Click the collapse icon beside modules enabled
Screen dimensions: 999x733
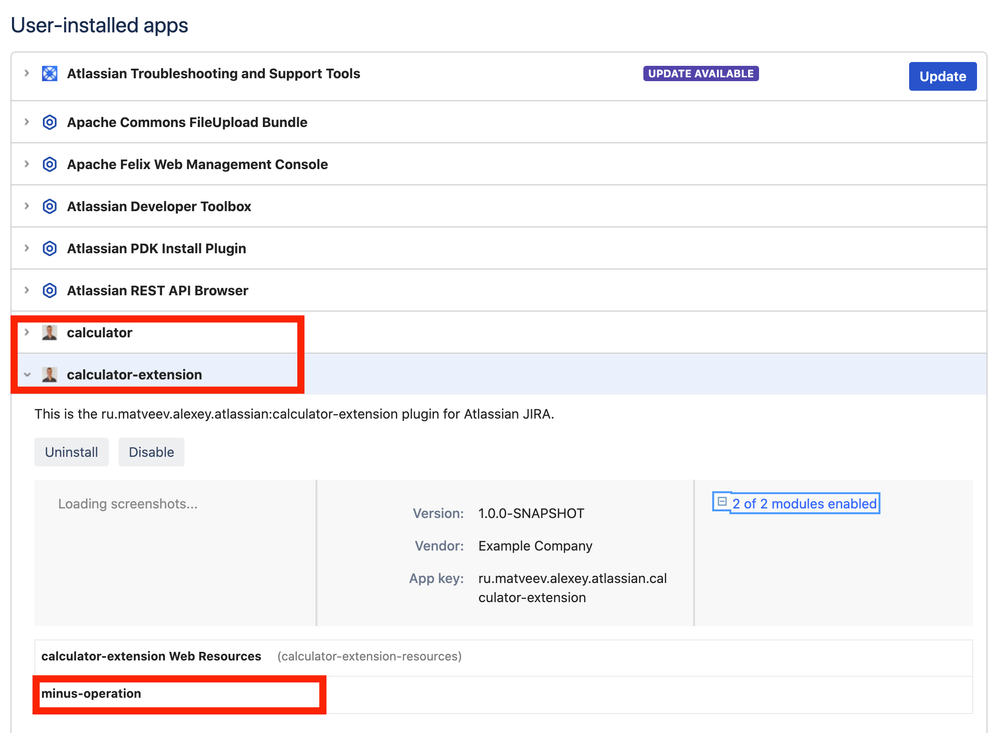coord(722,502)
